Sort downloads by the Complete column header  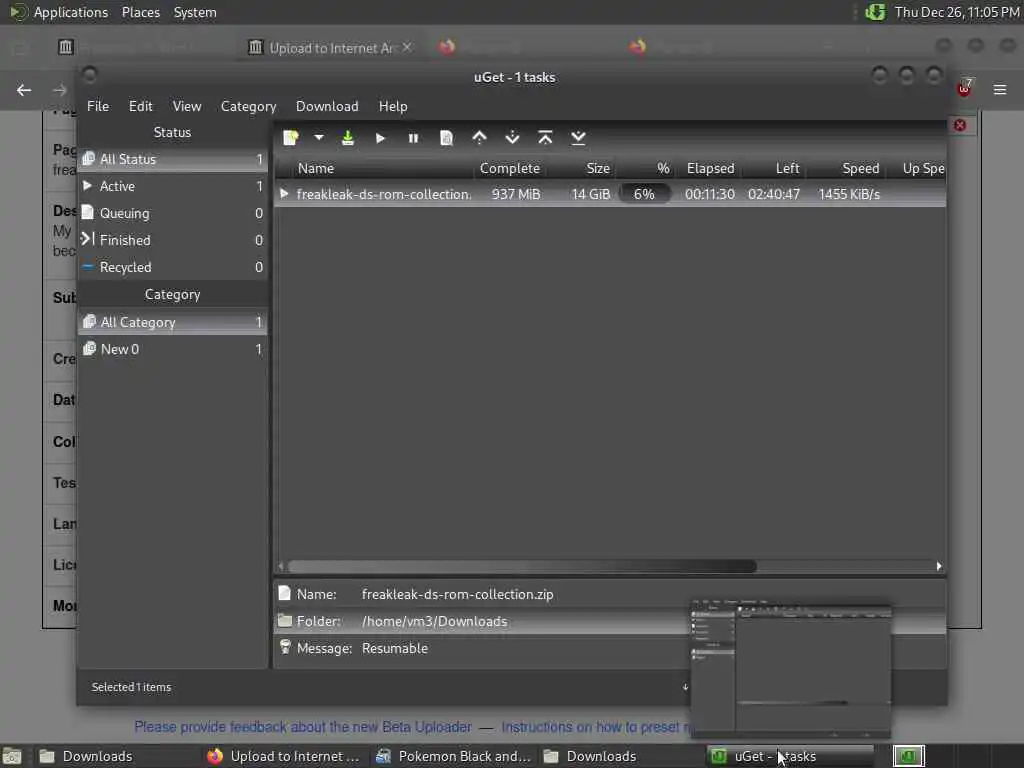510,168
